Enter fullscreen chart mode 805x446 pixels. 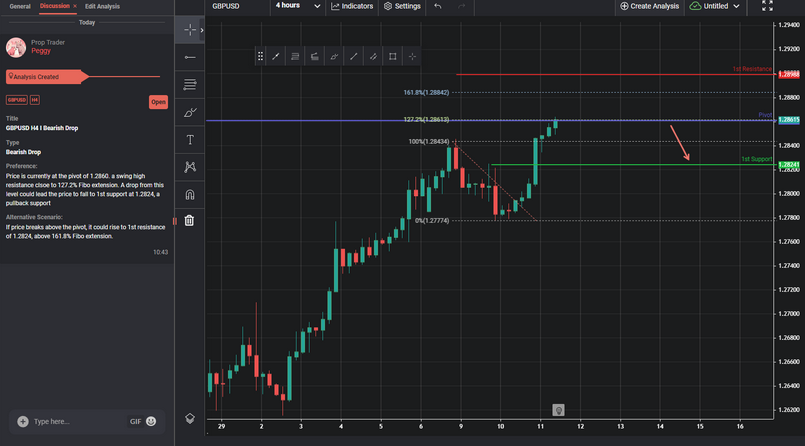pos(767,6)
